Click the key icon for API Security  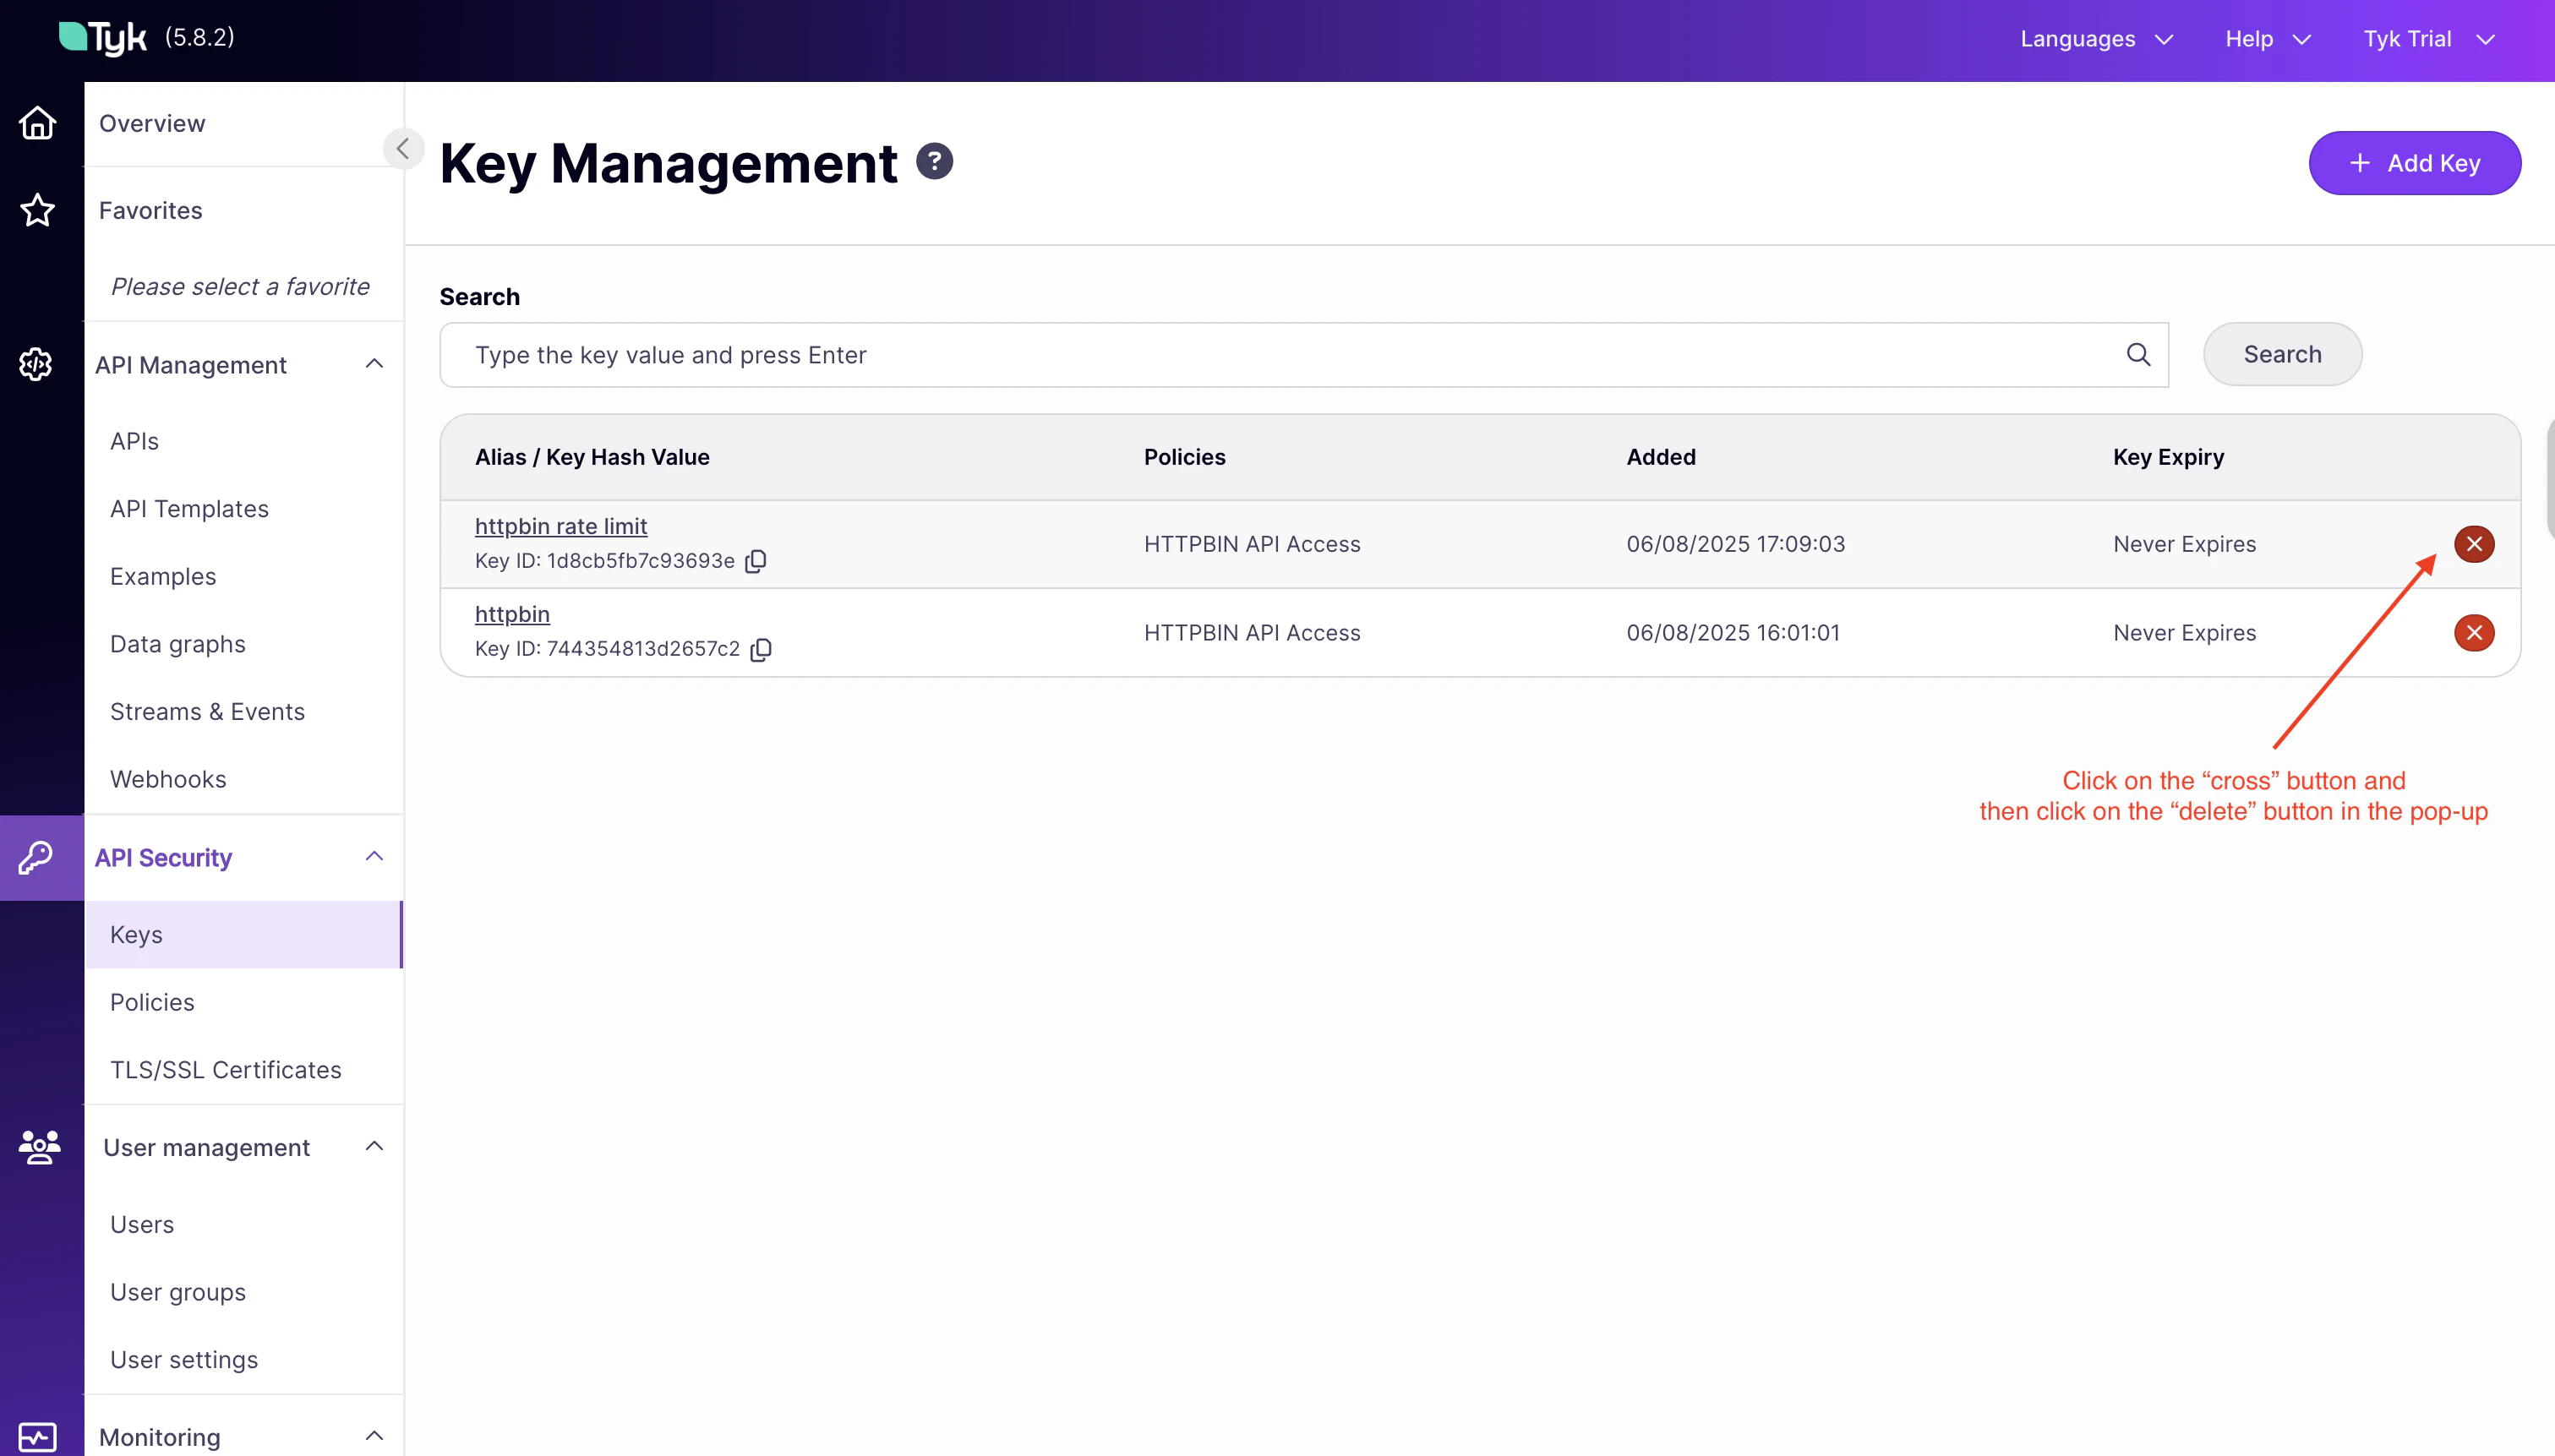(37, 857)
